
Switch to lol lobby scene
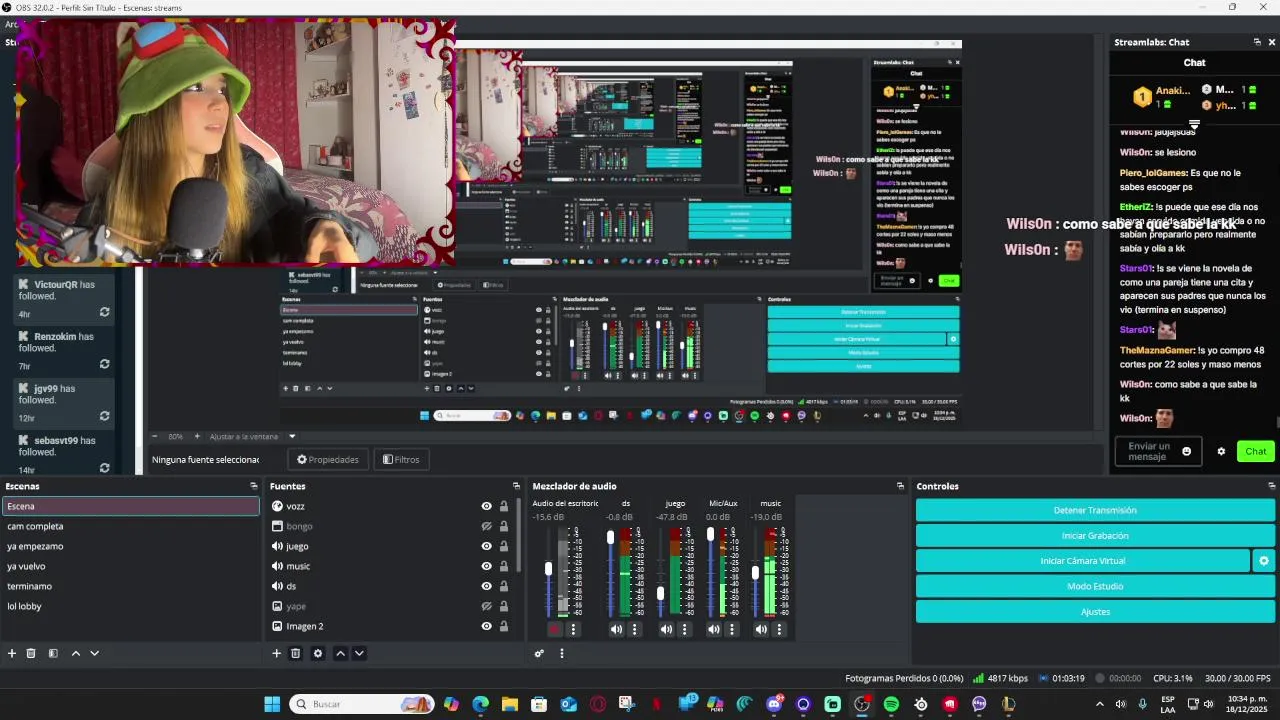tap(130, 606)
